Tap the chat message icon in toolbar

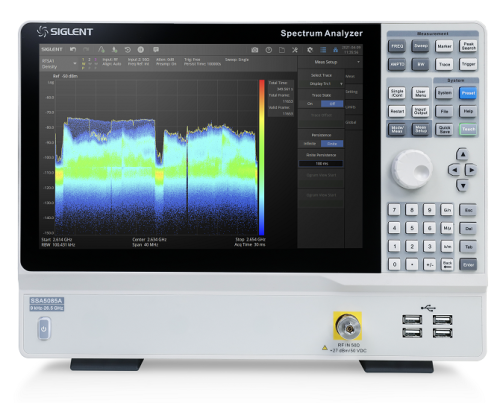[x=156, y=50]
